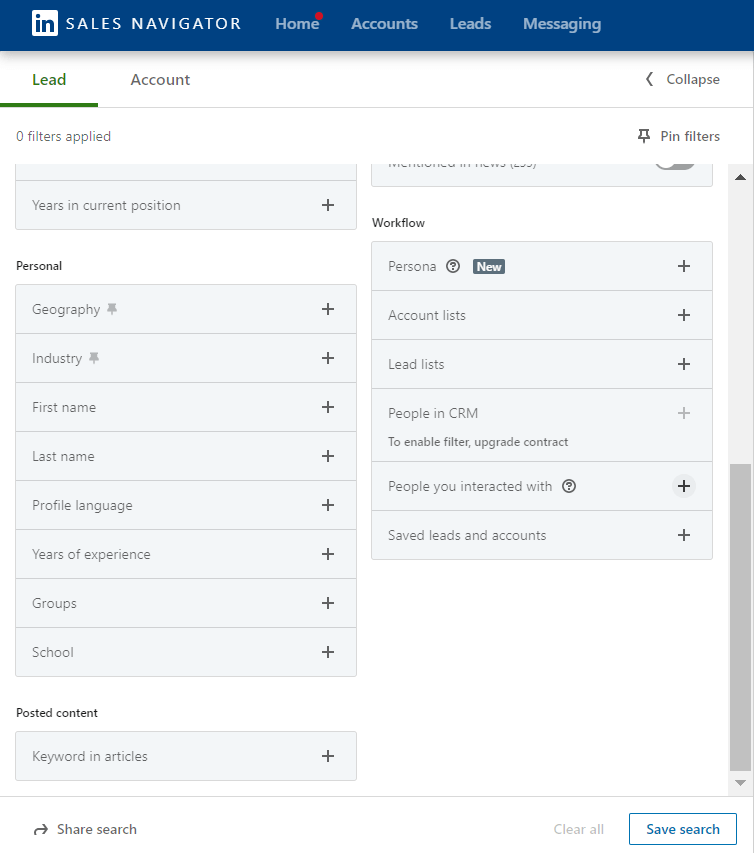
Task: Click the LinkedIn Sales Navigator logo
Action: (x=136, y=24)
